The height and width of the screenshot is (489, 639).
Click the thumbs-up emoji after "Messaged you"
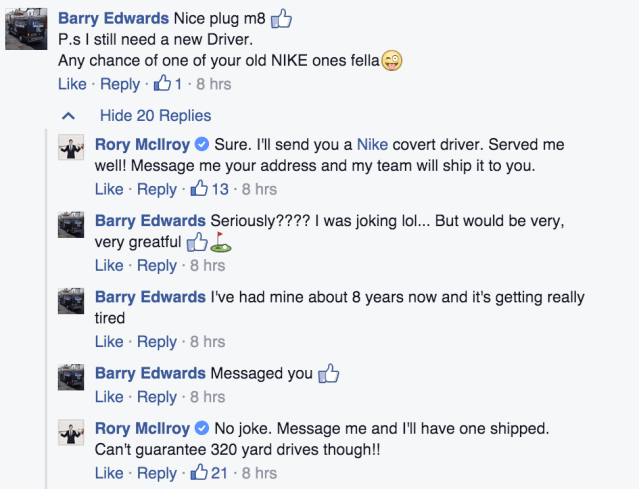tap(329, 374)
